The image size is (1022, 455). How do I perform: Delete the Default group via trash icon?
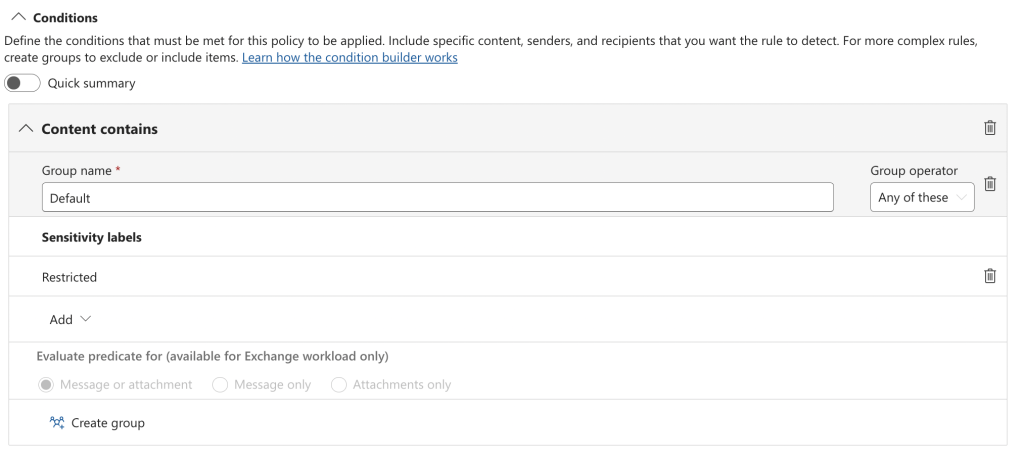(x=990, y=184)
